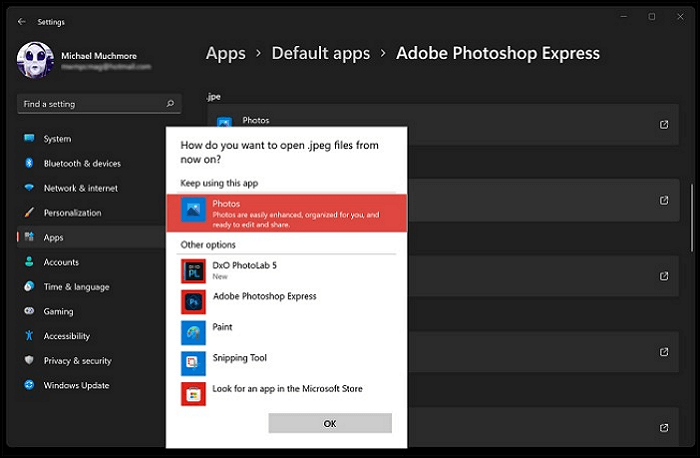Click the Photoshop Express Ps icon

coord(193,302)
